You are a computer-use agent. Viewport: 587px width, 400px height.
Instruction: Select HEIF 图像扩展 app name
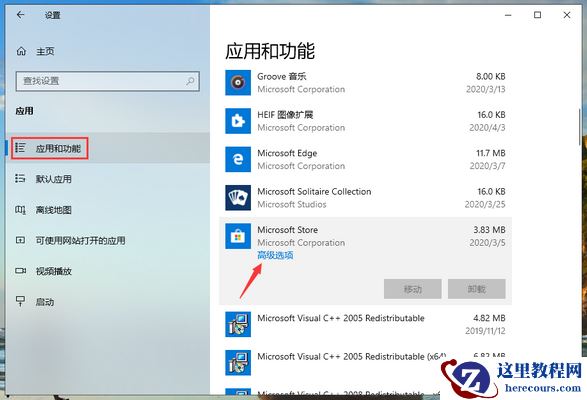[x=285, y=115]
